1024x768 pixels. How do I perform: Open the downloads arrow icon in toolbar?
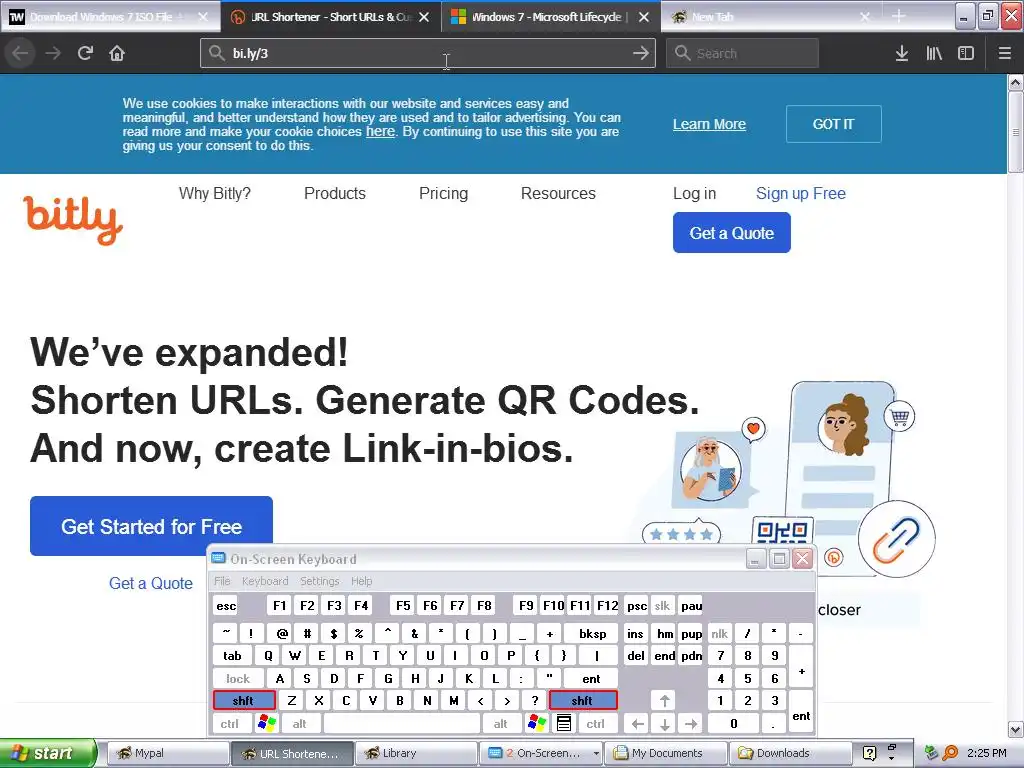[902, 53]
